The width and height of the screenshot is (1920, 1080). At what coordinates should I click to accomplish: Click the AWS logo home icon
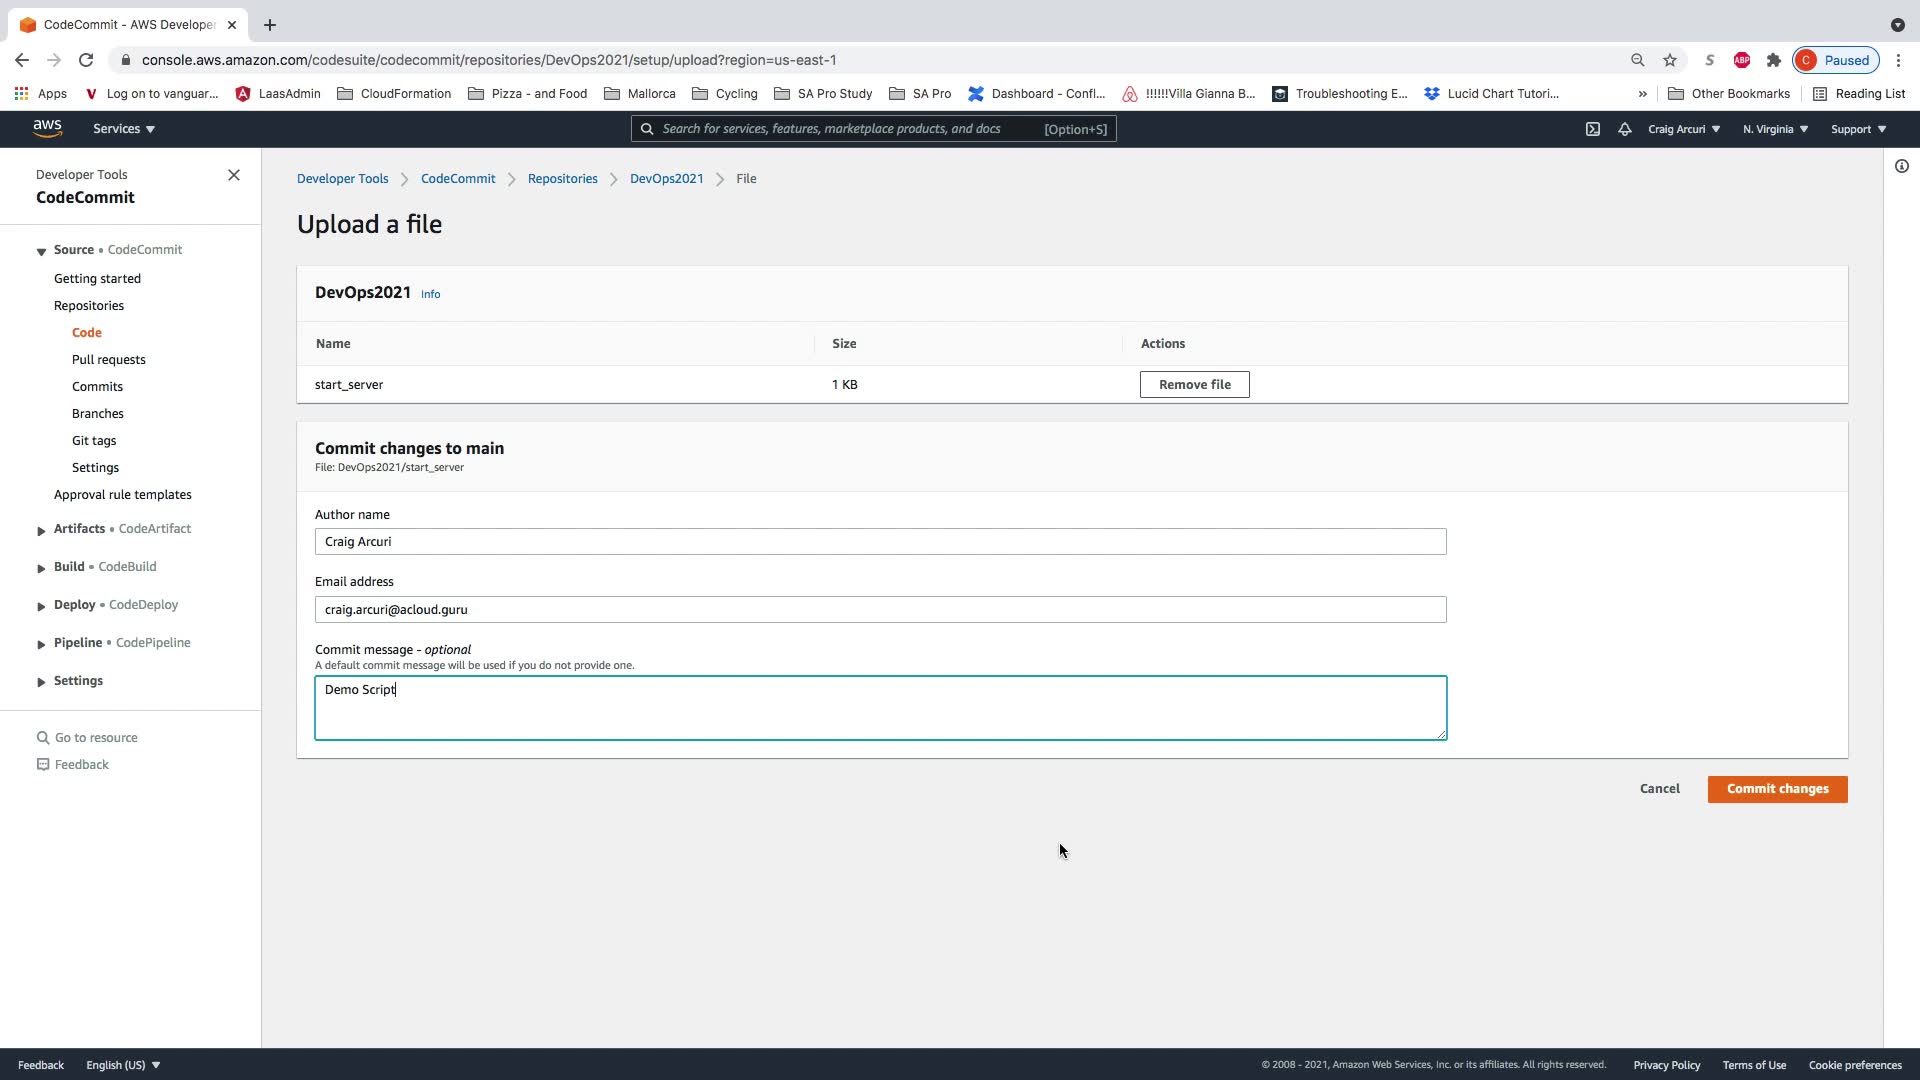47,128
